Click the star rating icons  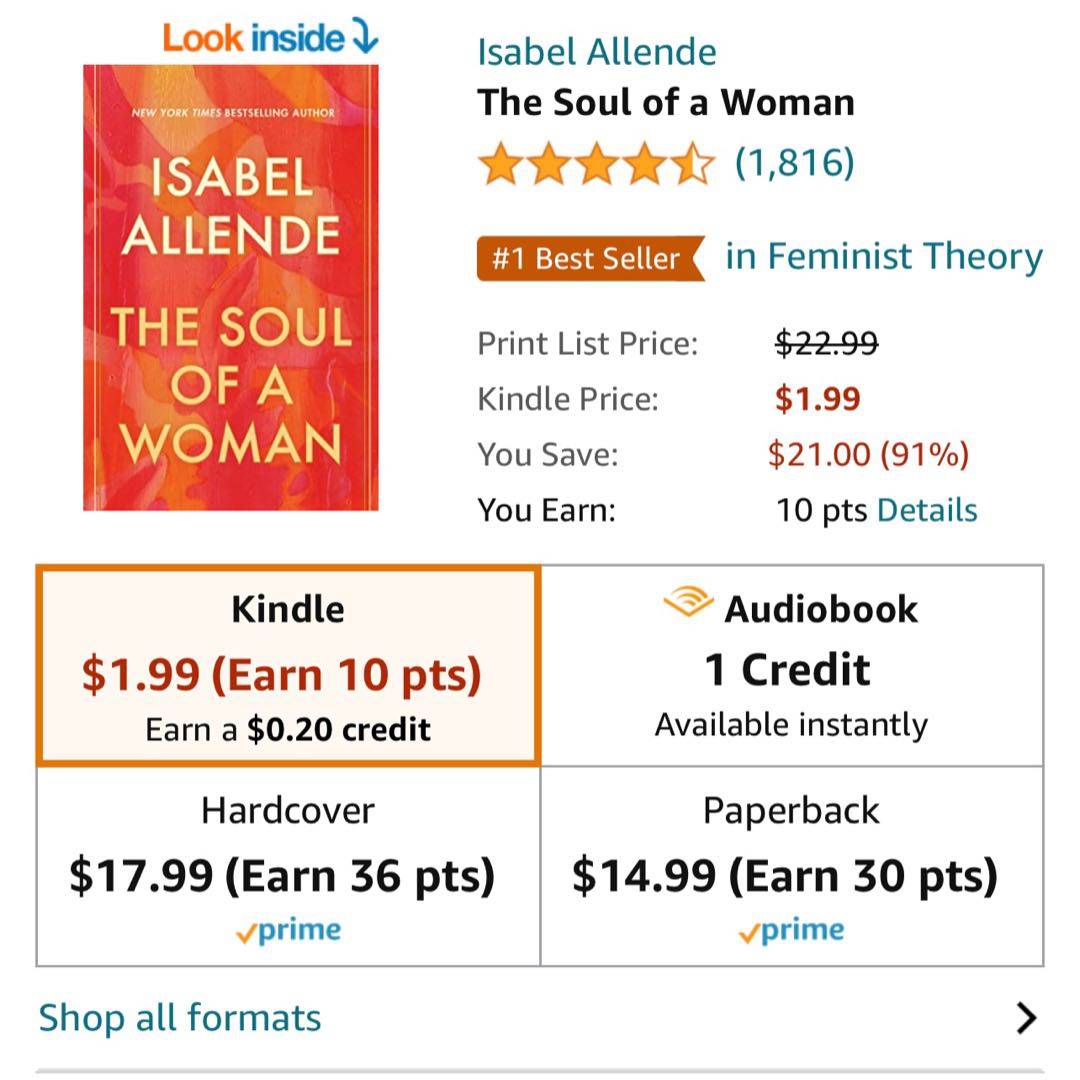pyautogui.click(x=596, y=164)
